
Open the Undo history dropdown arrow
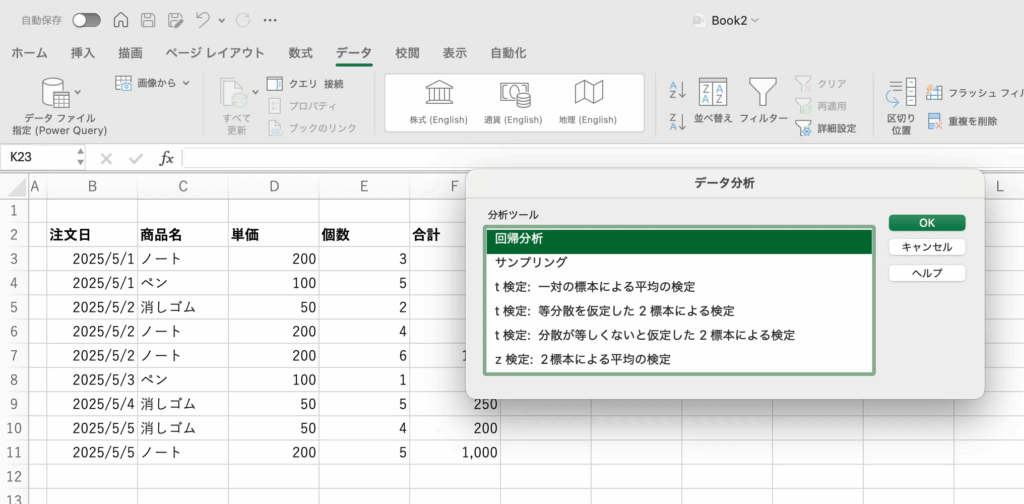(221, 21)
